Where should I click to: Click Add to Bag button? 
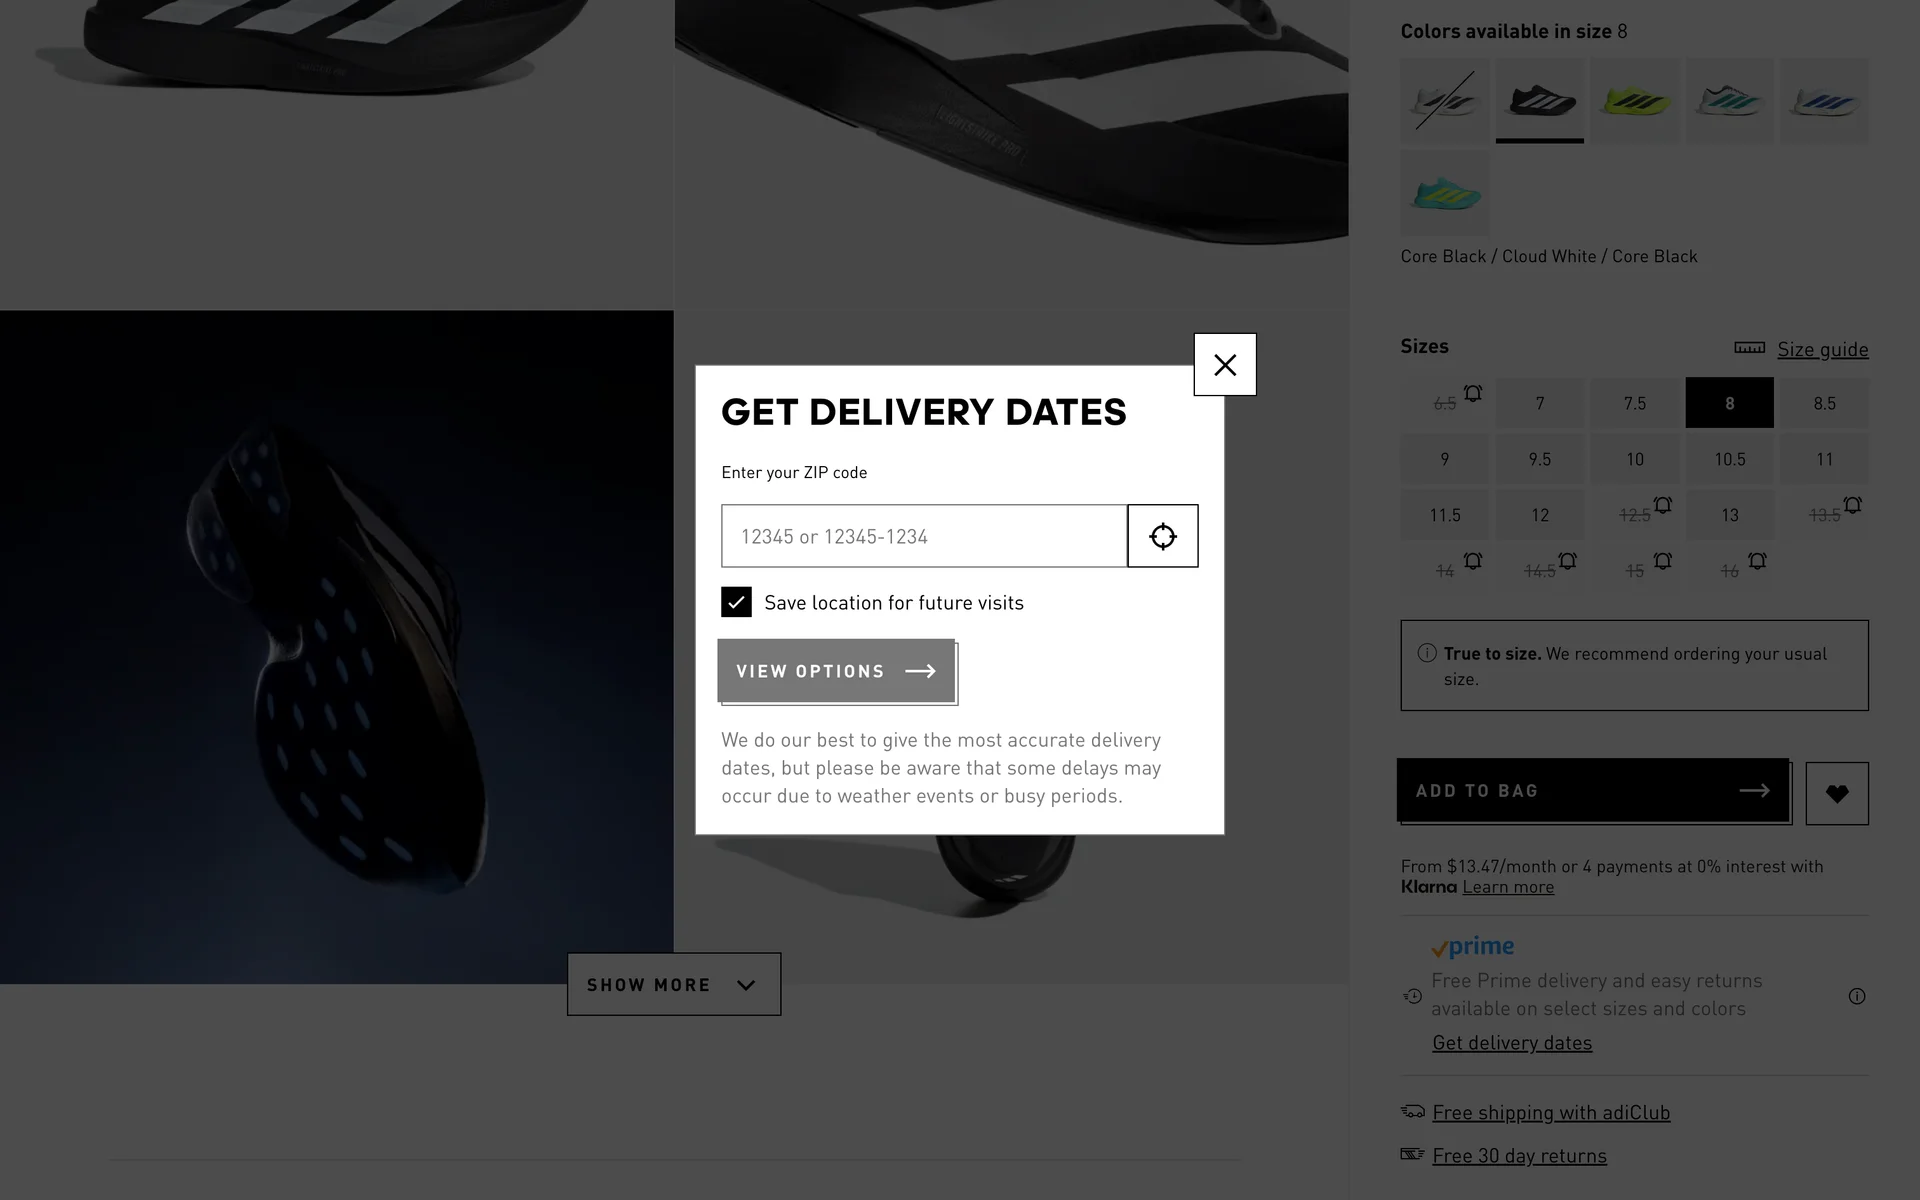tap(1592, 791)
